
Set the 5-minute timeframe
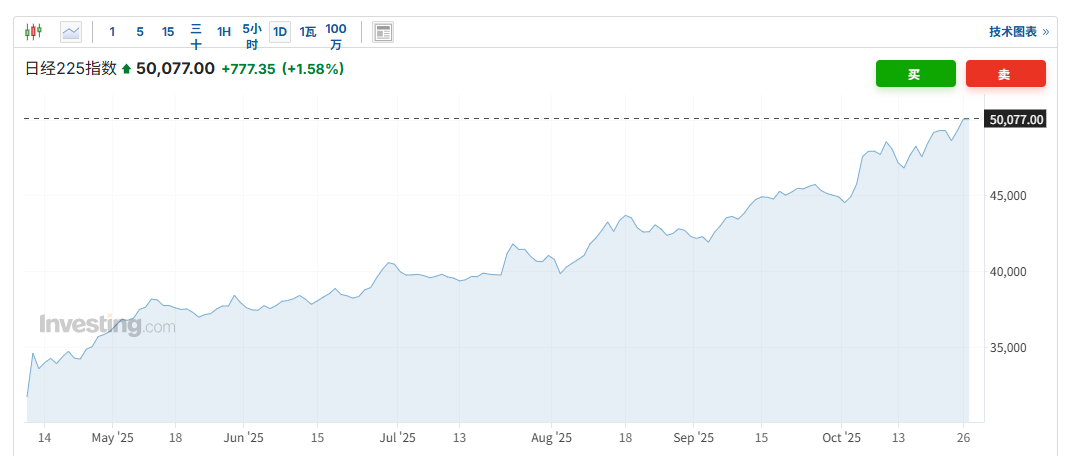[140, 32]
